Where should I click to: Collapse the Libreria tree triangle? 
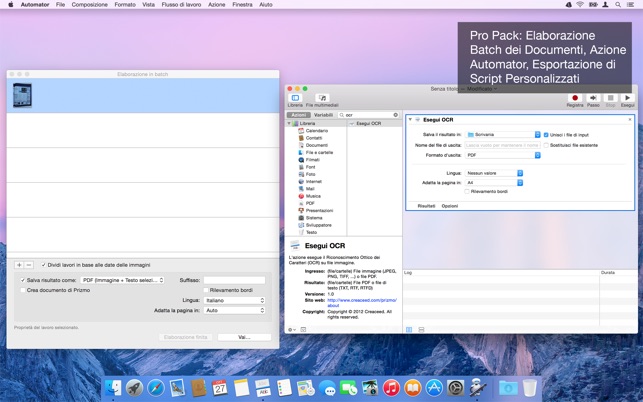(x=289, y=123)
